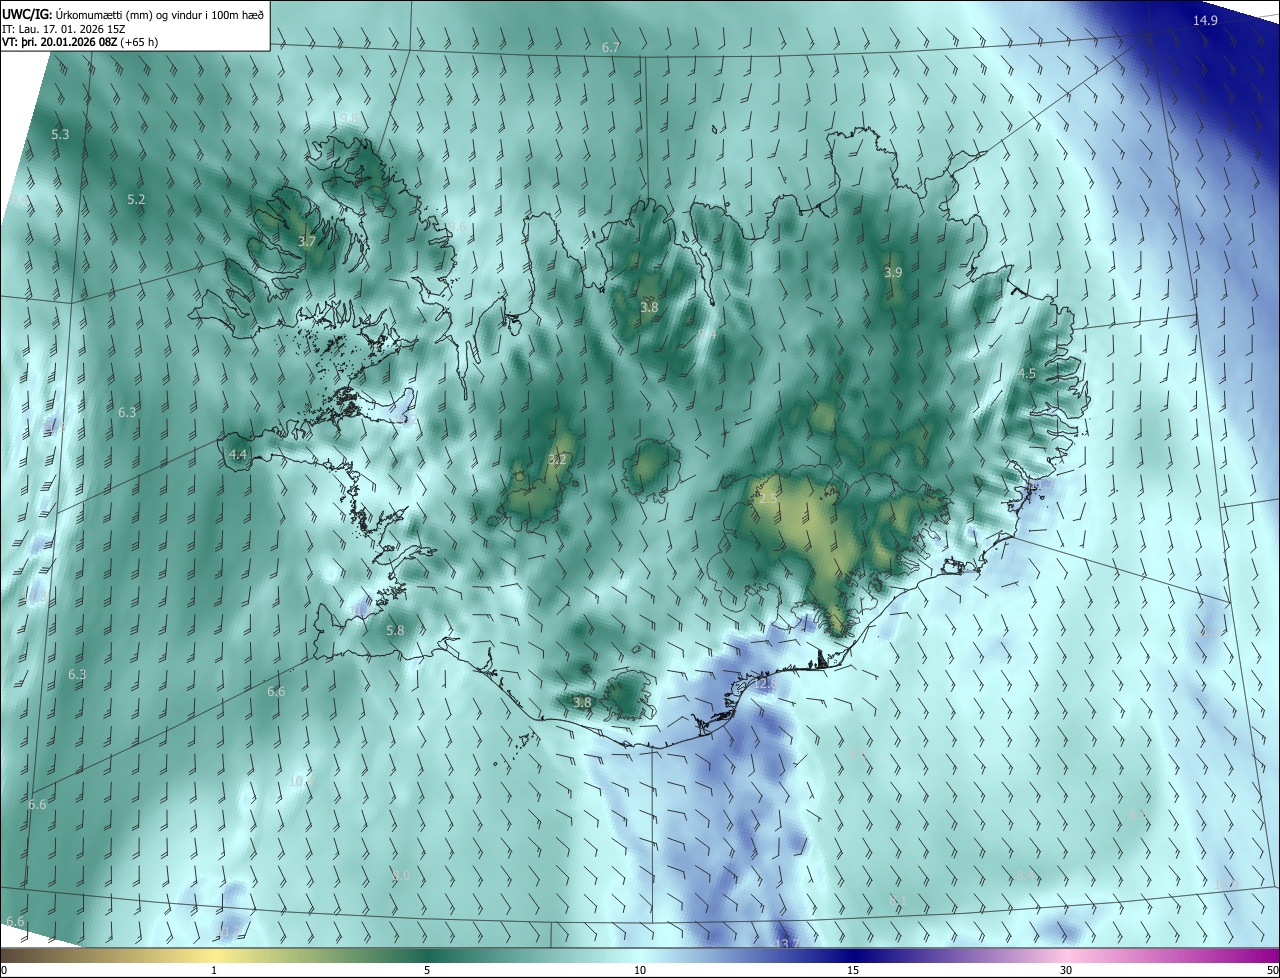This screenshot has height=978, width=1280.
Task: Click the '5' tick on the color scale
Action: tap(427, 970)
